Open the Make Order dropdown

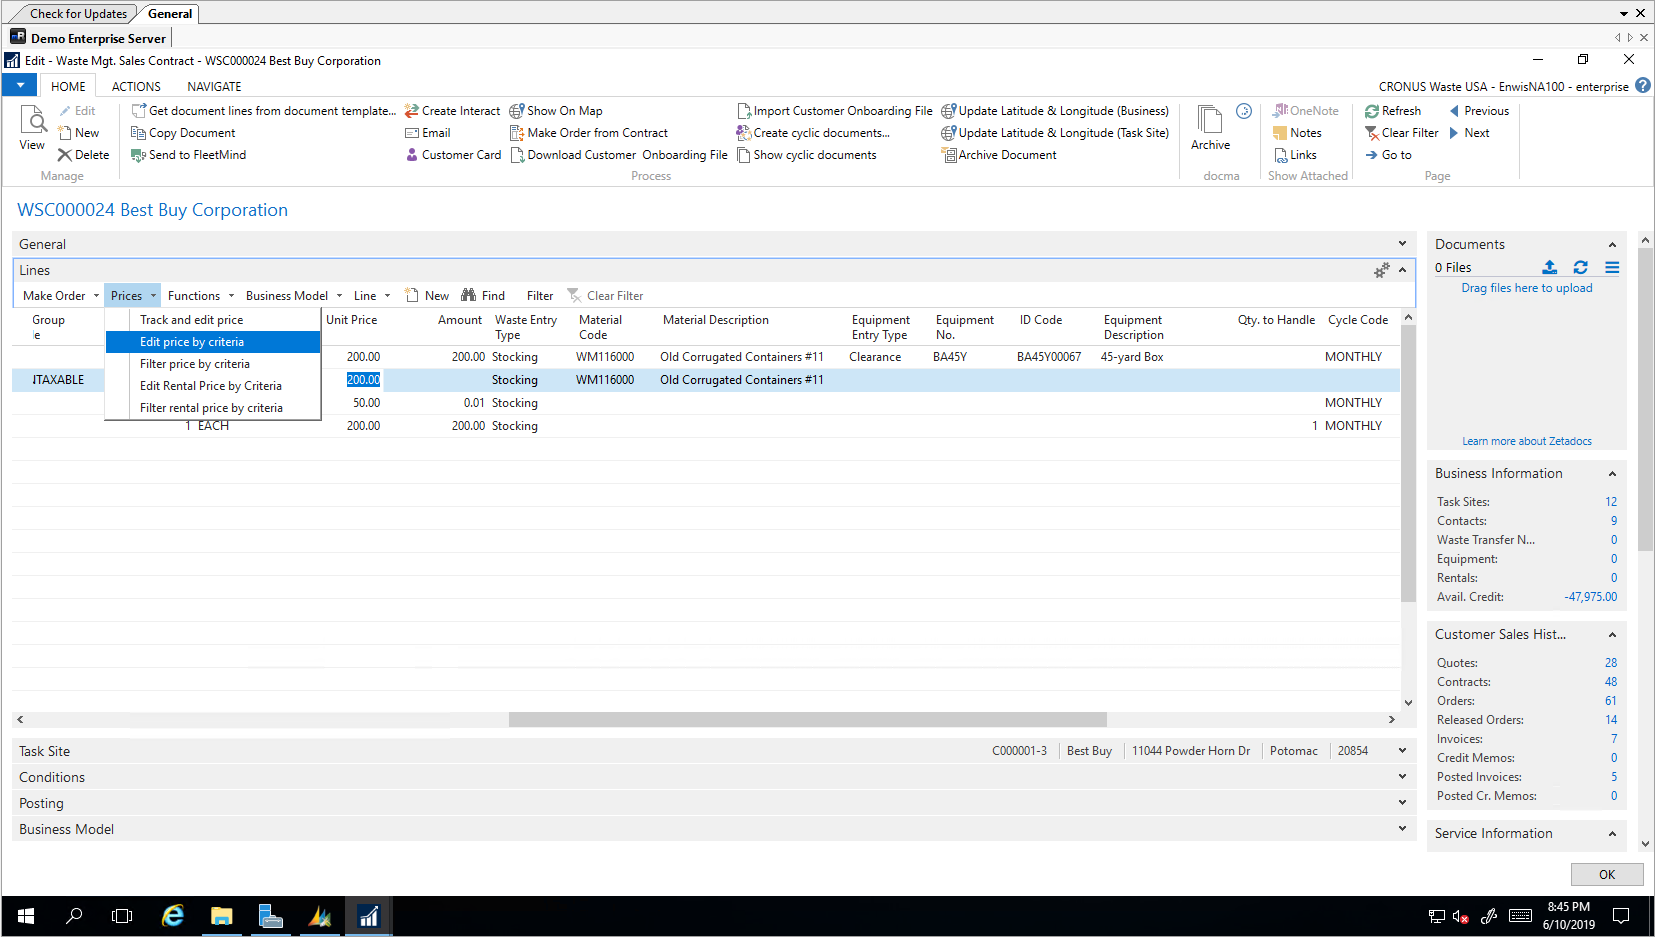pos(60,296)
